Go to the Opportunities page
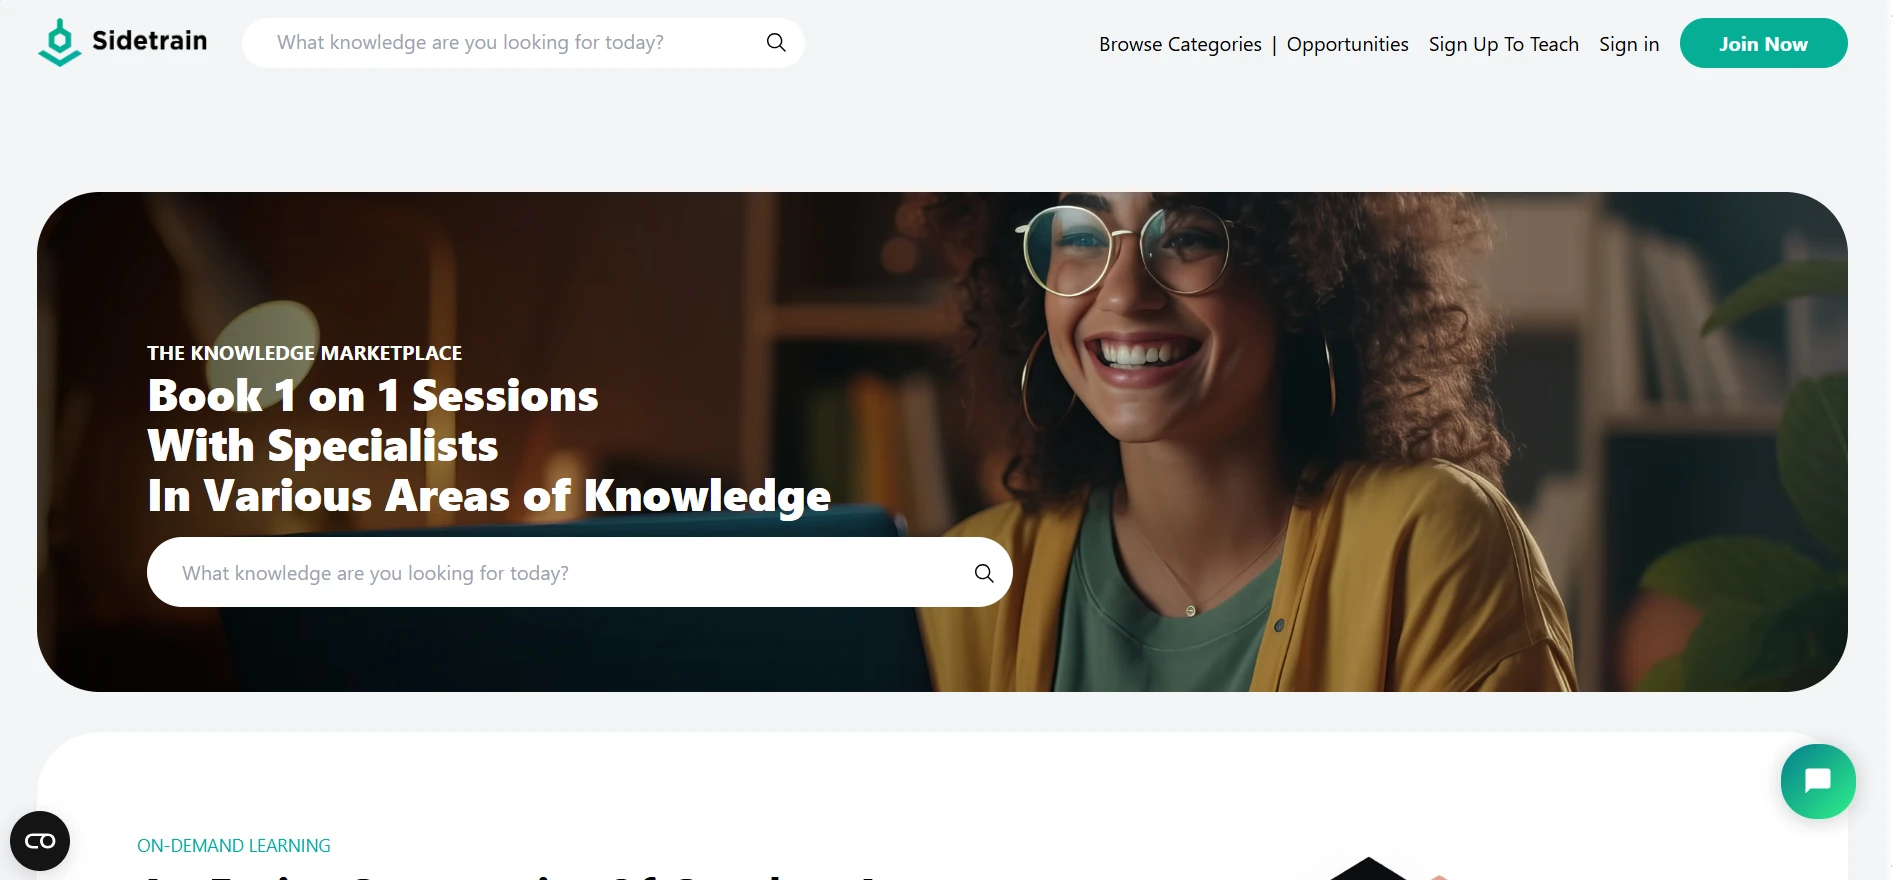1892x880 pixels. (1347, 44)
